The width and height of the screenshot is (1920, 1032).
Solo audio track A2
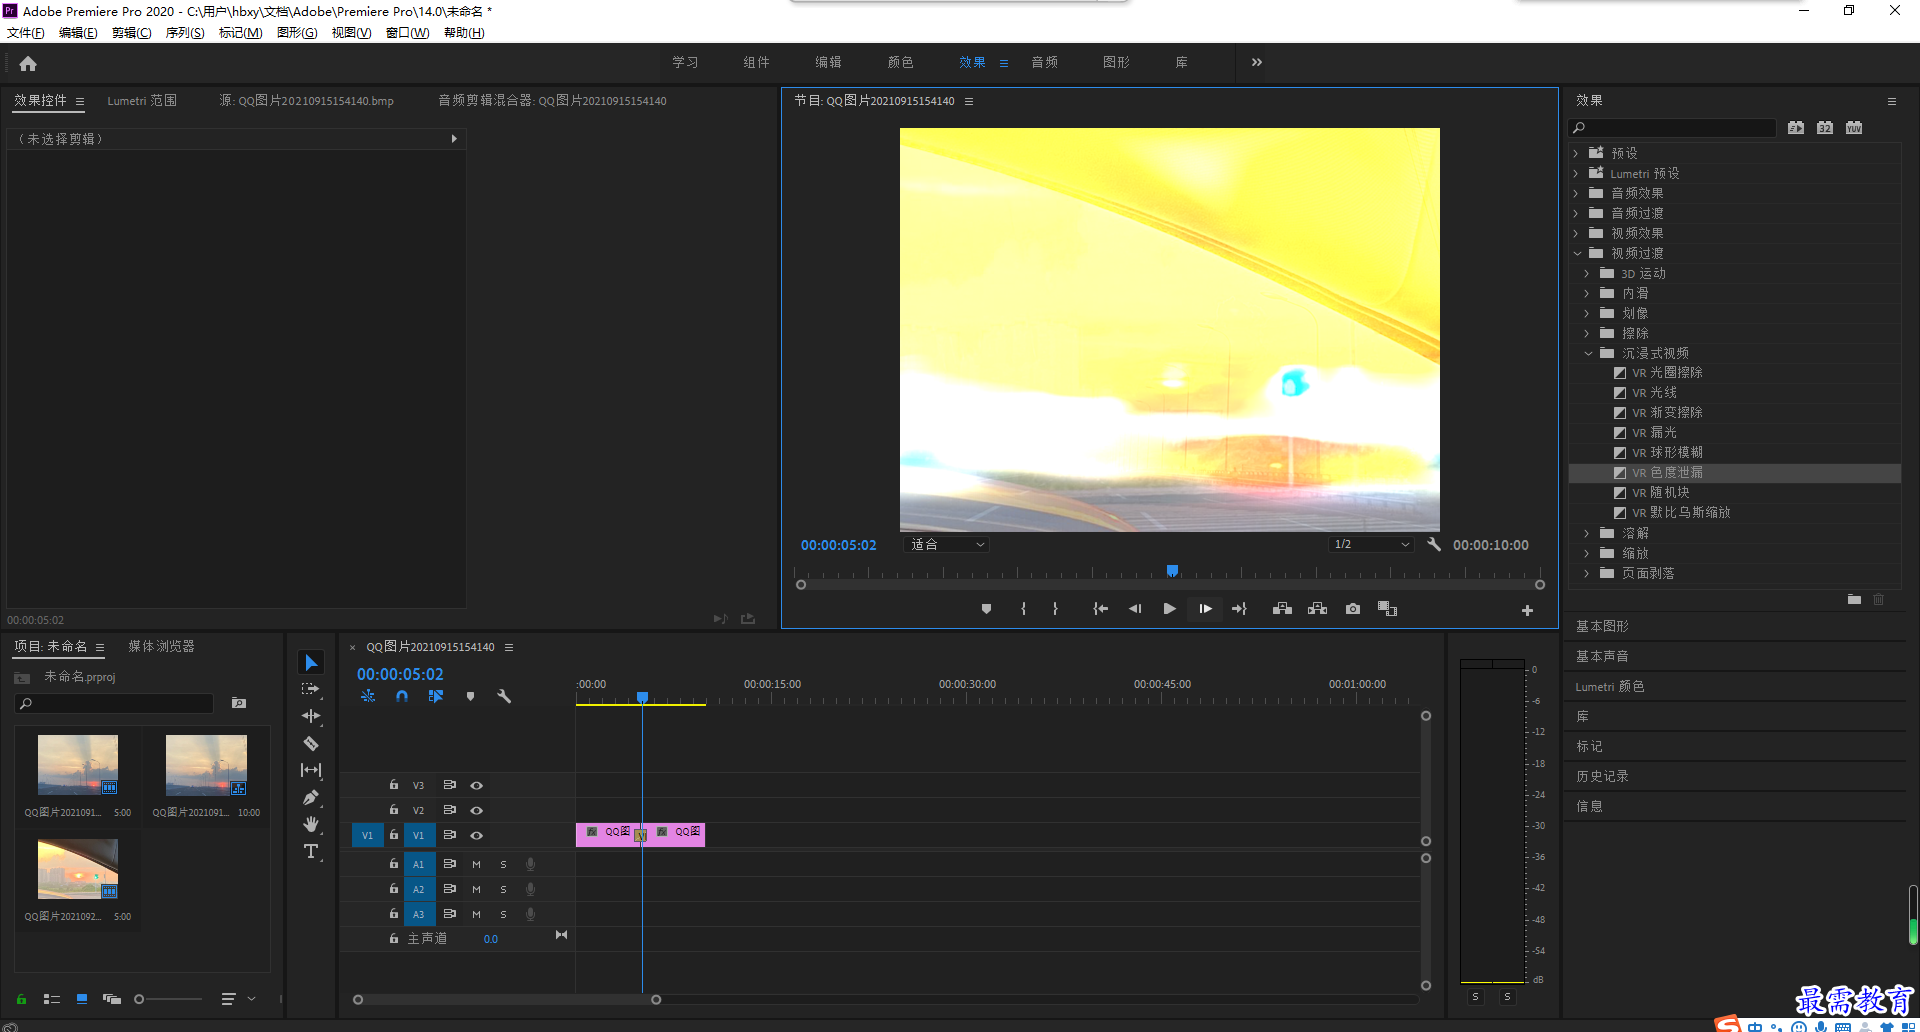pos(503,889)
